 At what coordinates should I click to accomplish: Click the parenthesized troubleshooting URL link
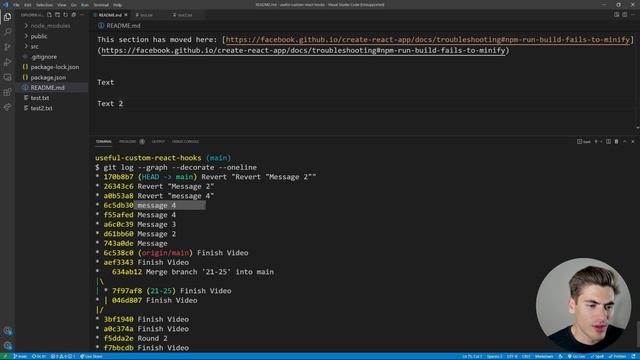coord(303,51)
